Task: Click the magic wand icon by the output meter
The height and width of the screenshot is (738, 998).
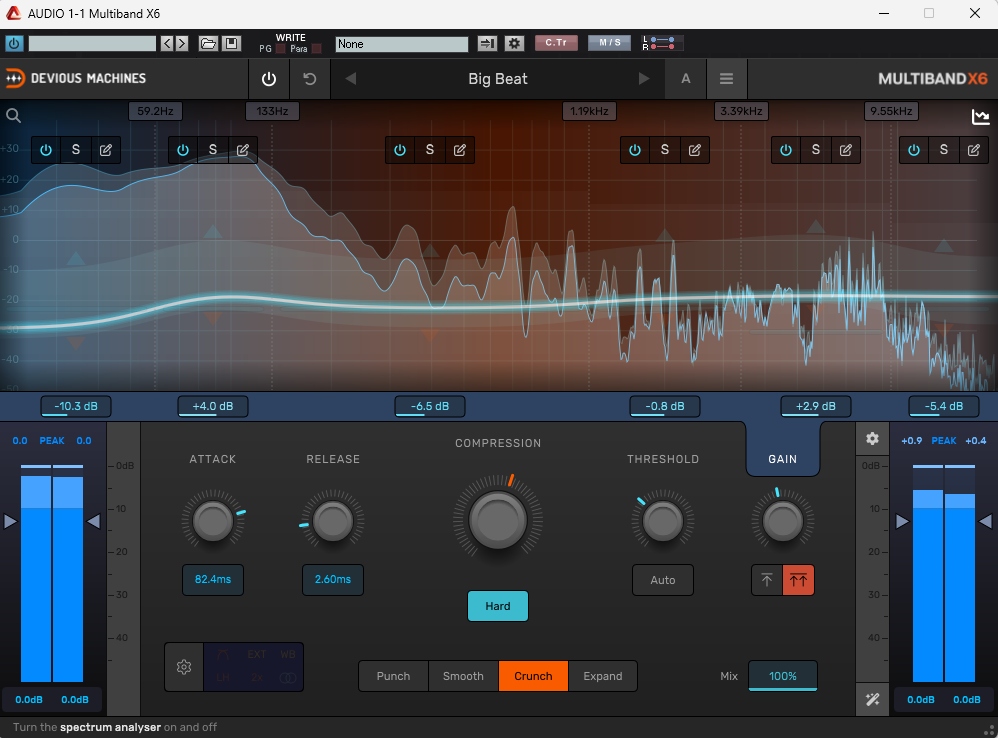Action: click(872, 700)
